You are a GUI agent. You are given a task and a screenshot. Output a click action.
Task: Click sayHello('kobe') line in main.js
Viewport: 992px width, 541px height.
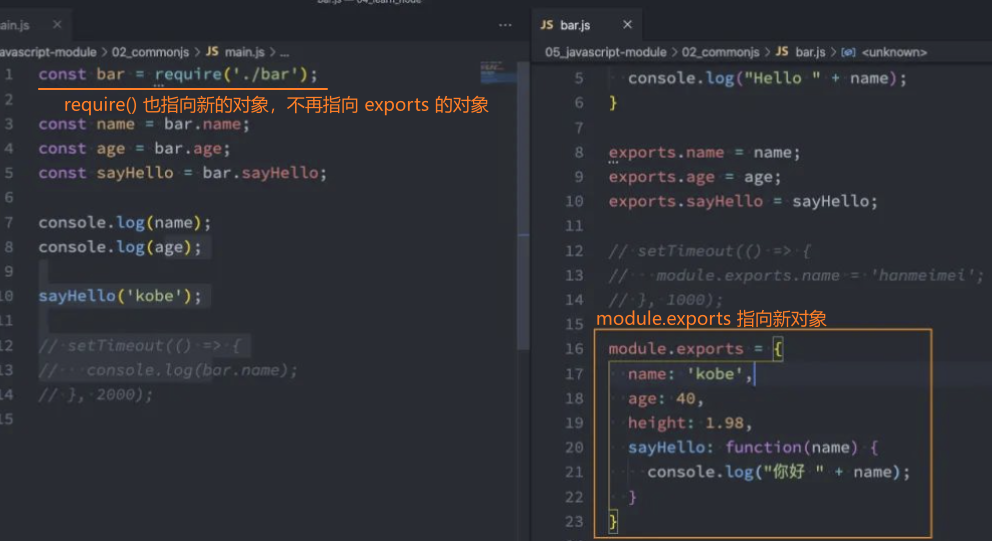click(x=120, y=296)
